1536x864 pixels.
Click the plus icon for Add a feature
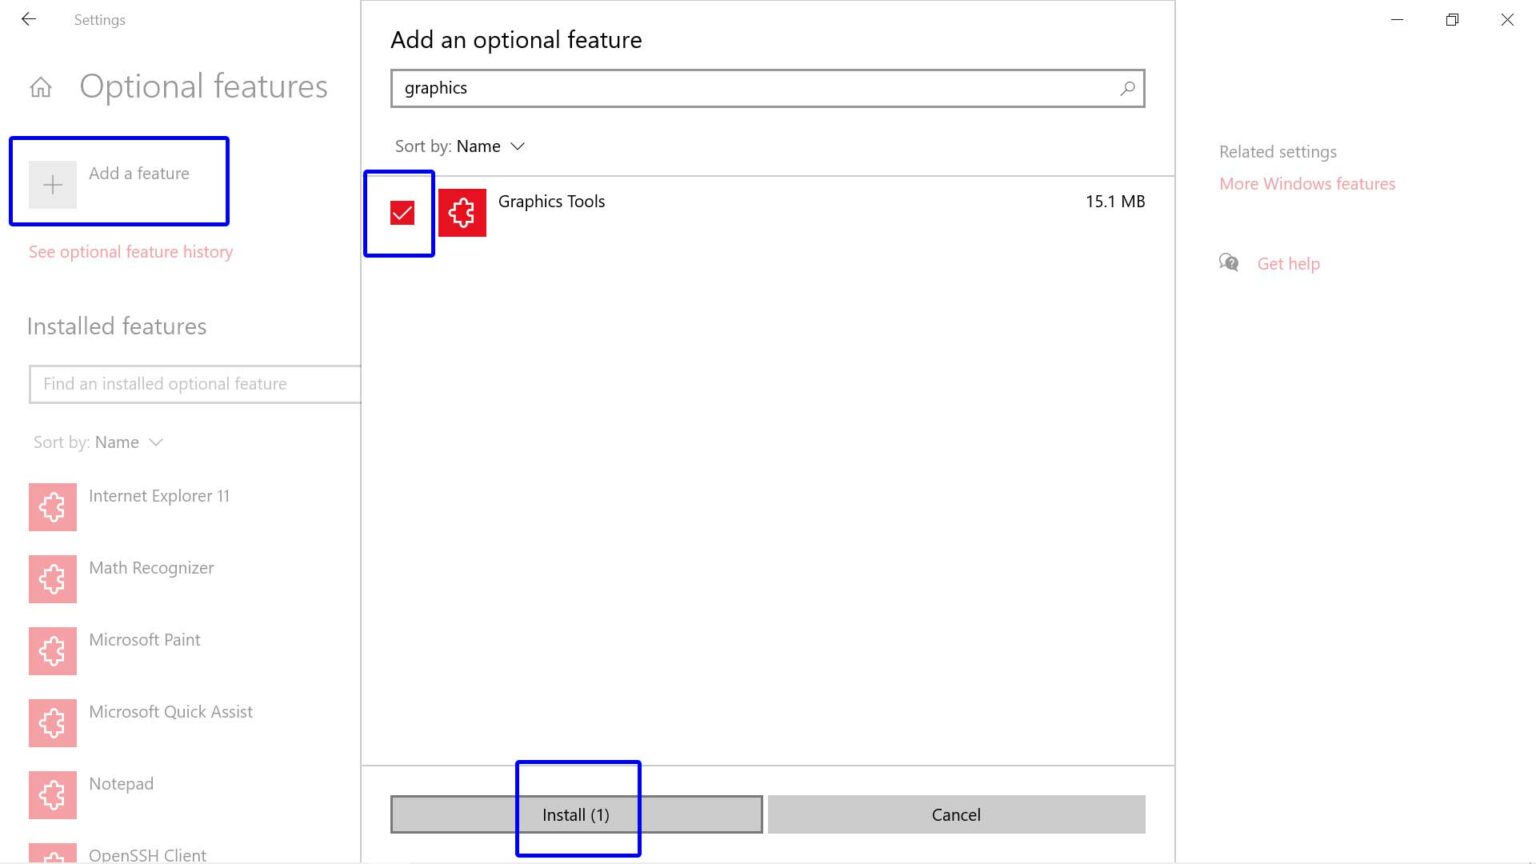(x=53, y=185)
